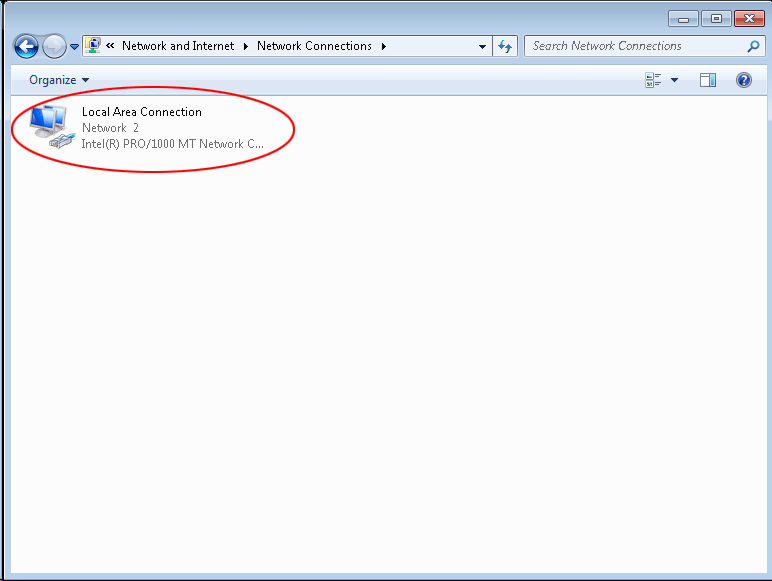Show hidden breadcrumb levels via double chevron
Screen dimensions: 772x581
(110, 46)
